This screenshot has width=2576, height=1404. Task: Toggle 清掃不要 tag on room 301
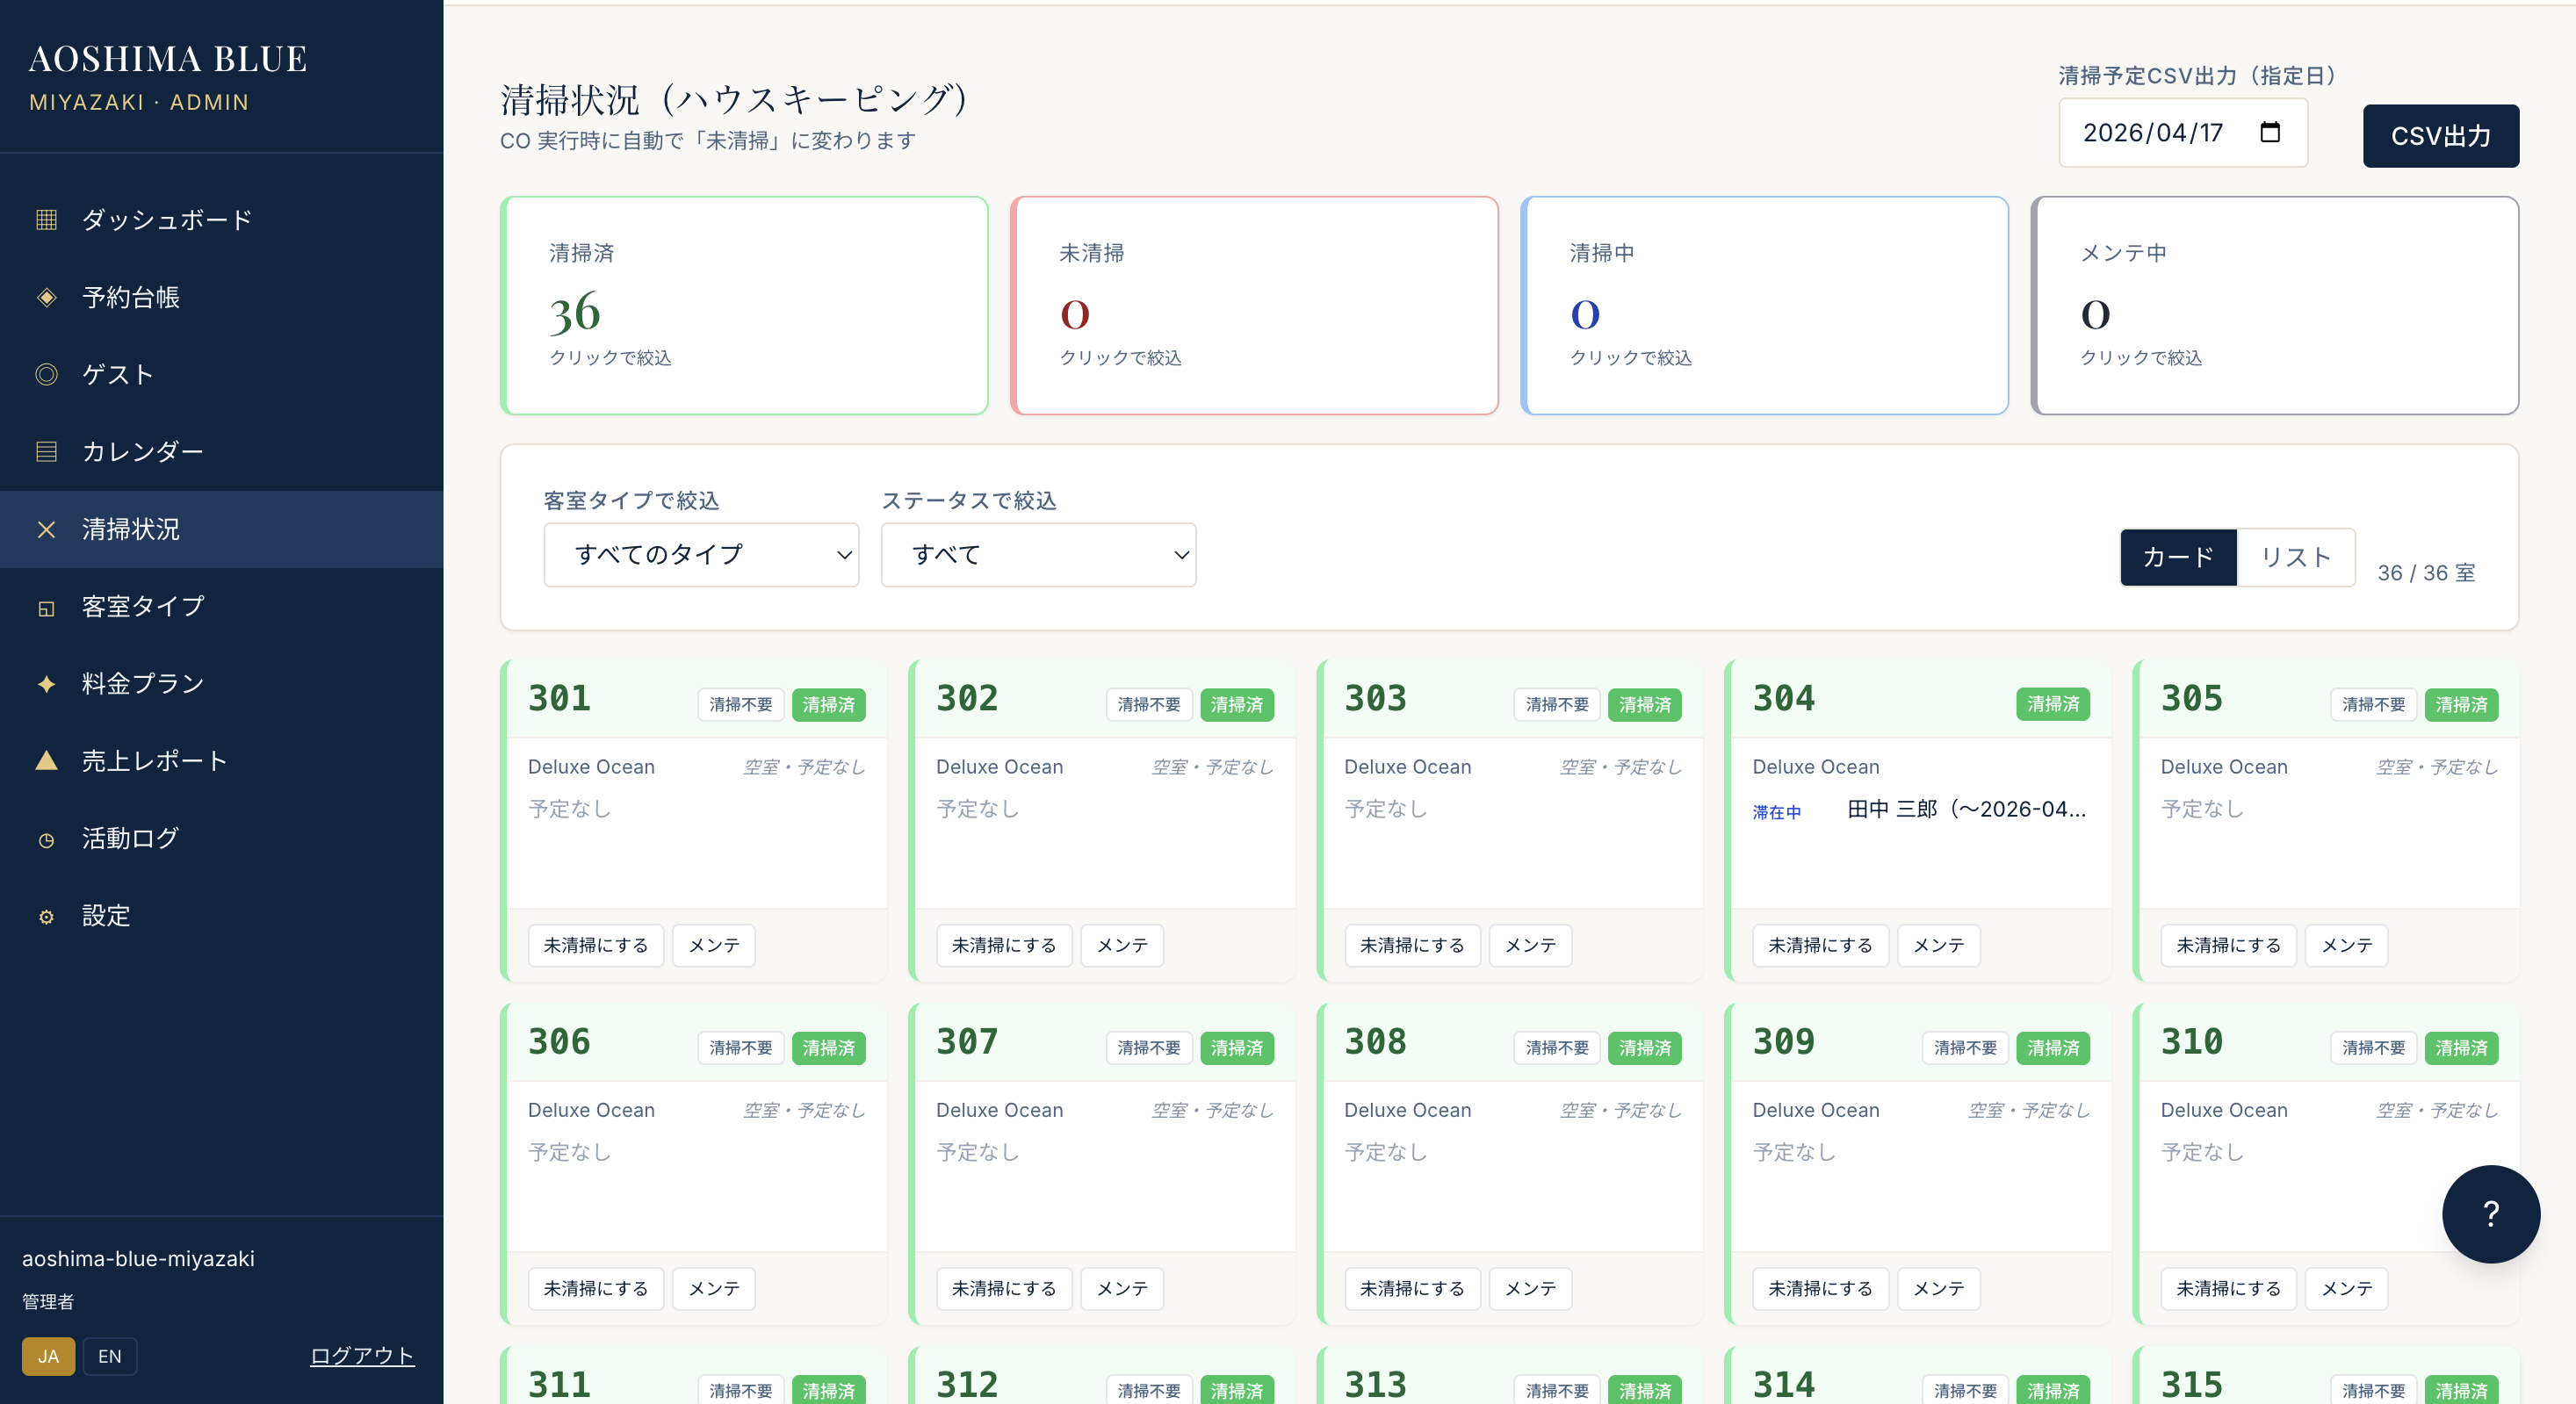tap(741, 704)
